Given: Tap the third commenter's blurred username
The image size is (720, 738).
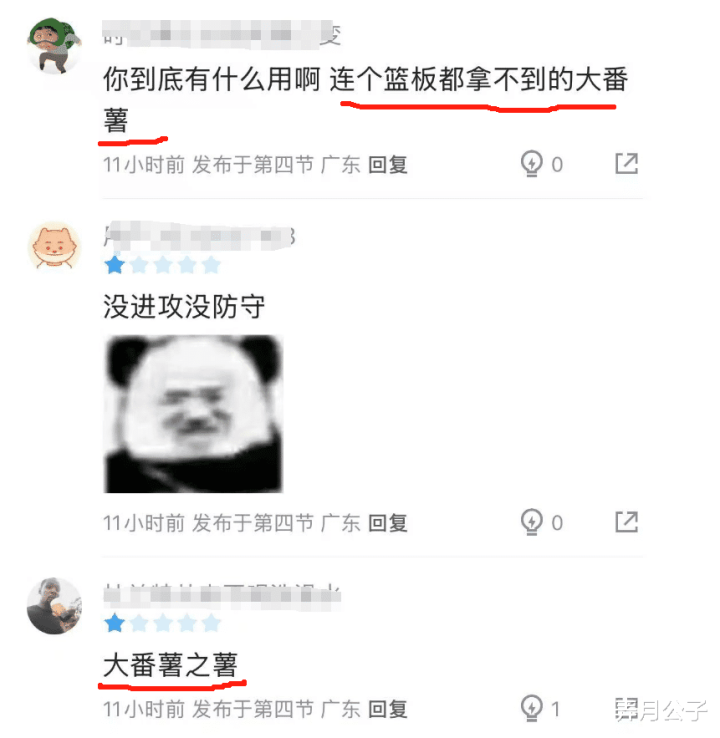Looking at the screenshot, I should (x=222, y=595).
